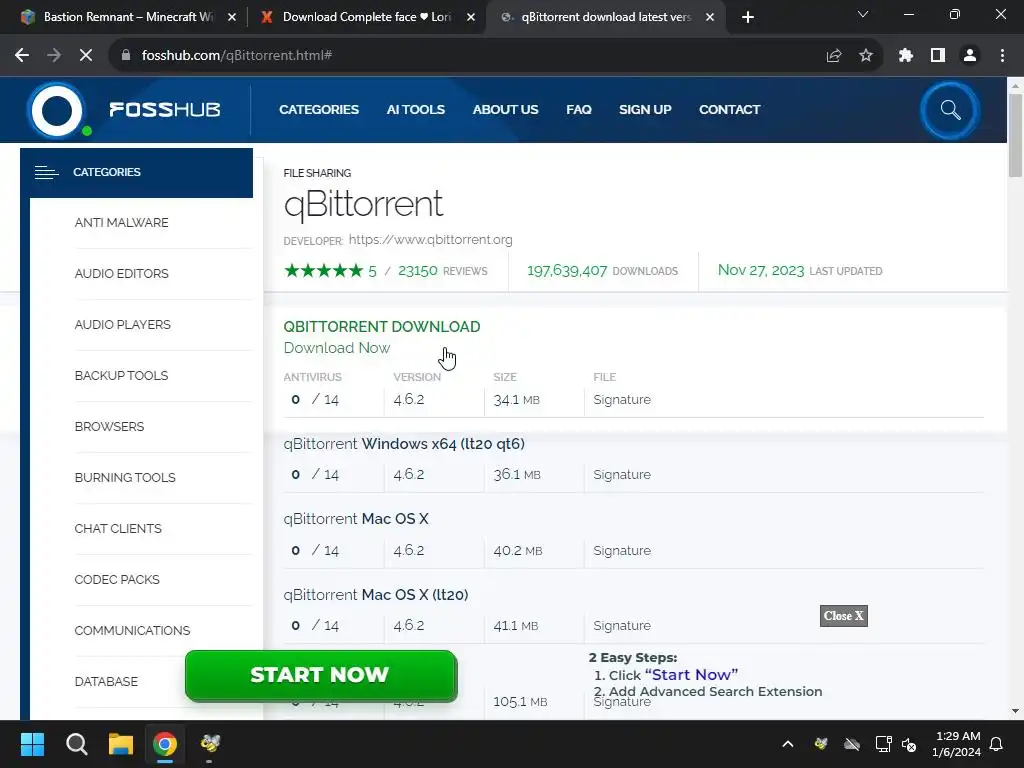Open qBittorrent Windows x64 (lt20 qt6) download
Image resolution: width=1024 pixels, height=768 pixels.
(404, 444)
